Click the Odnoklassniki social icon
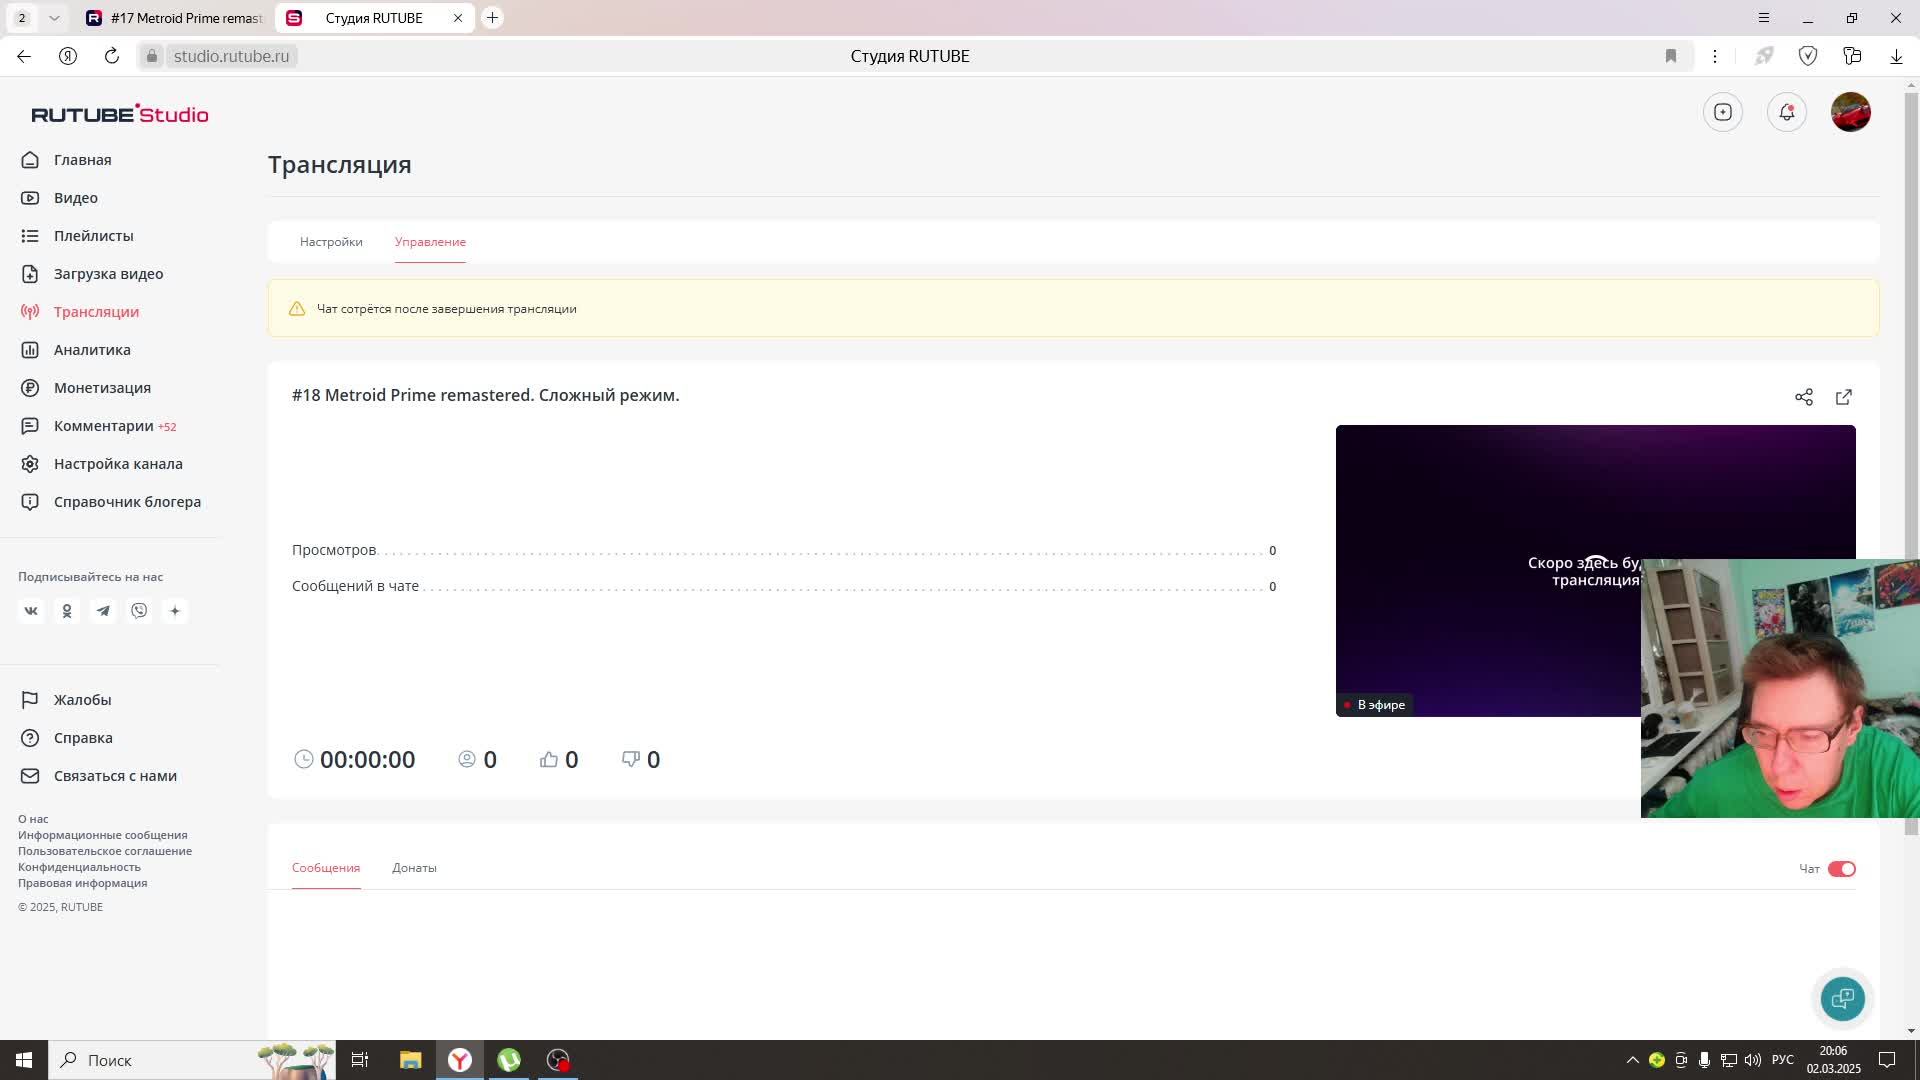 click(67, 611)
